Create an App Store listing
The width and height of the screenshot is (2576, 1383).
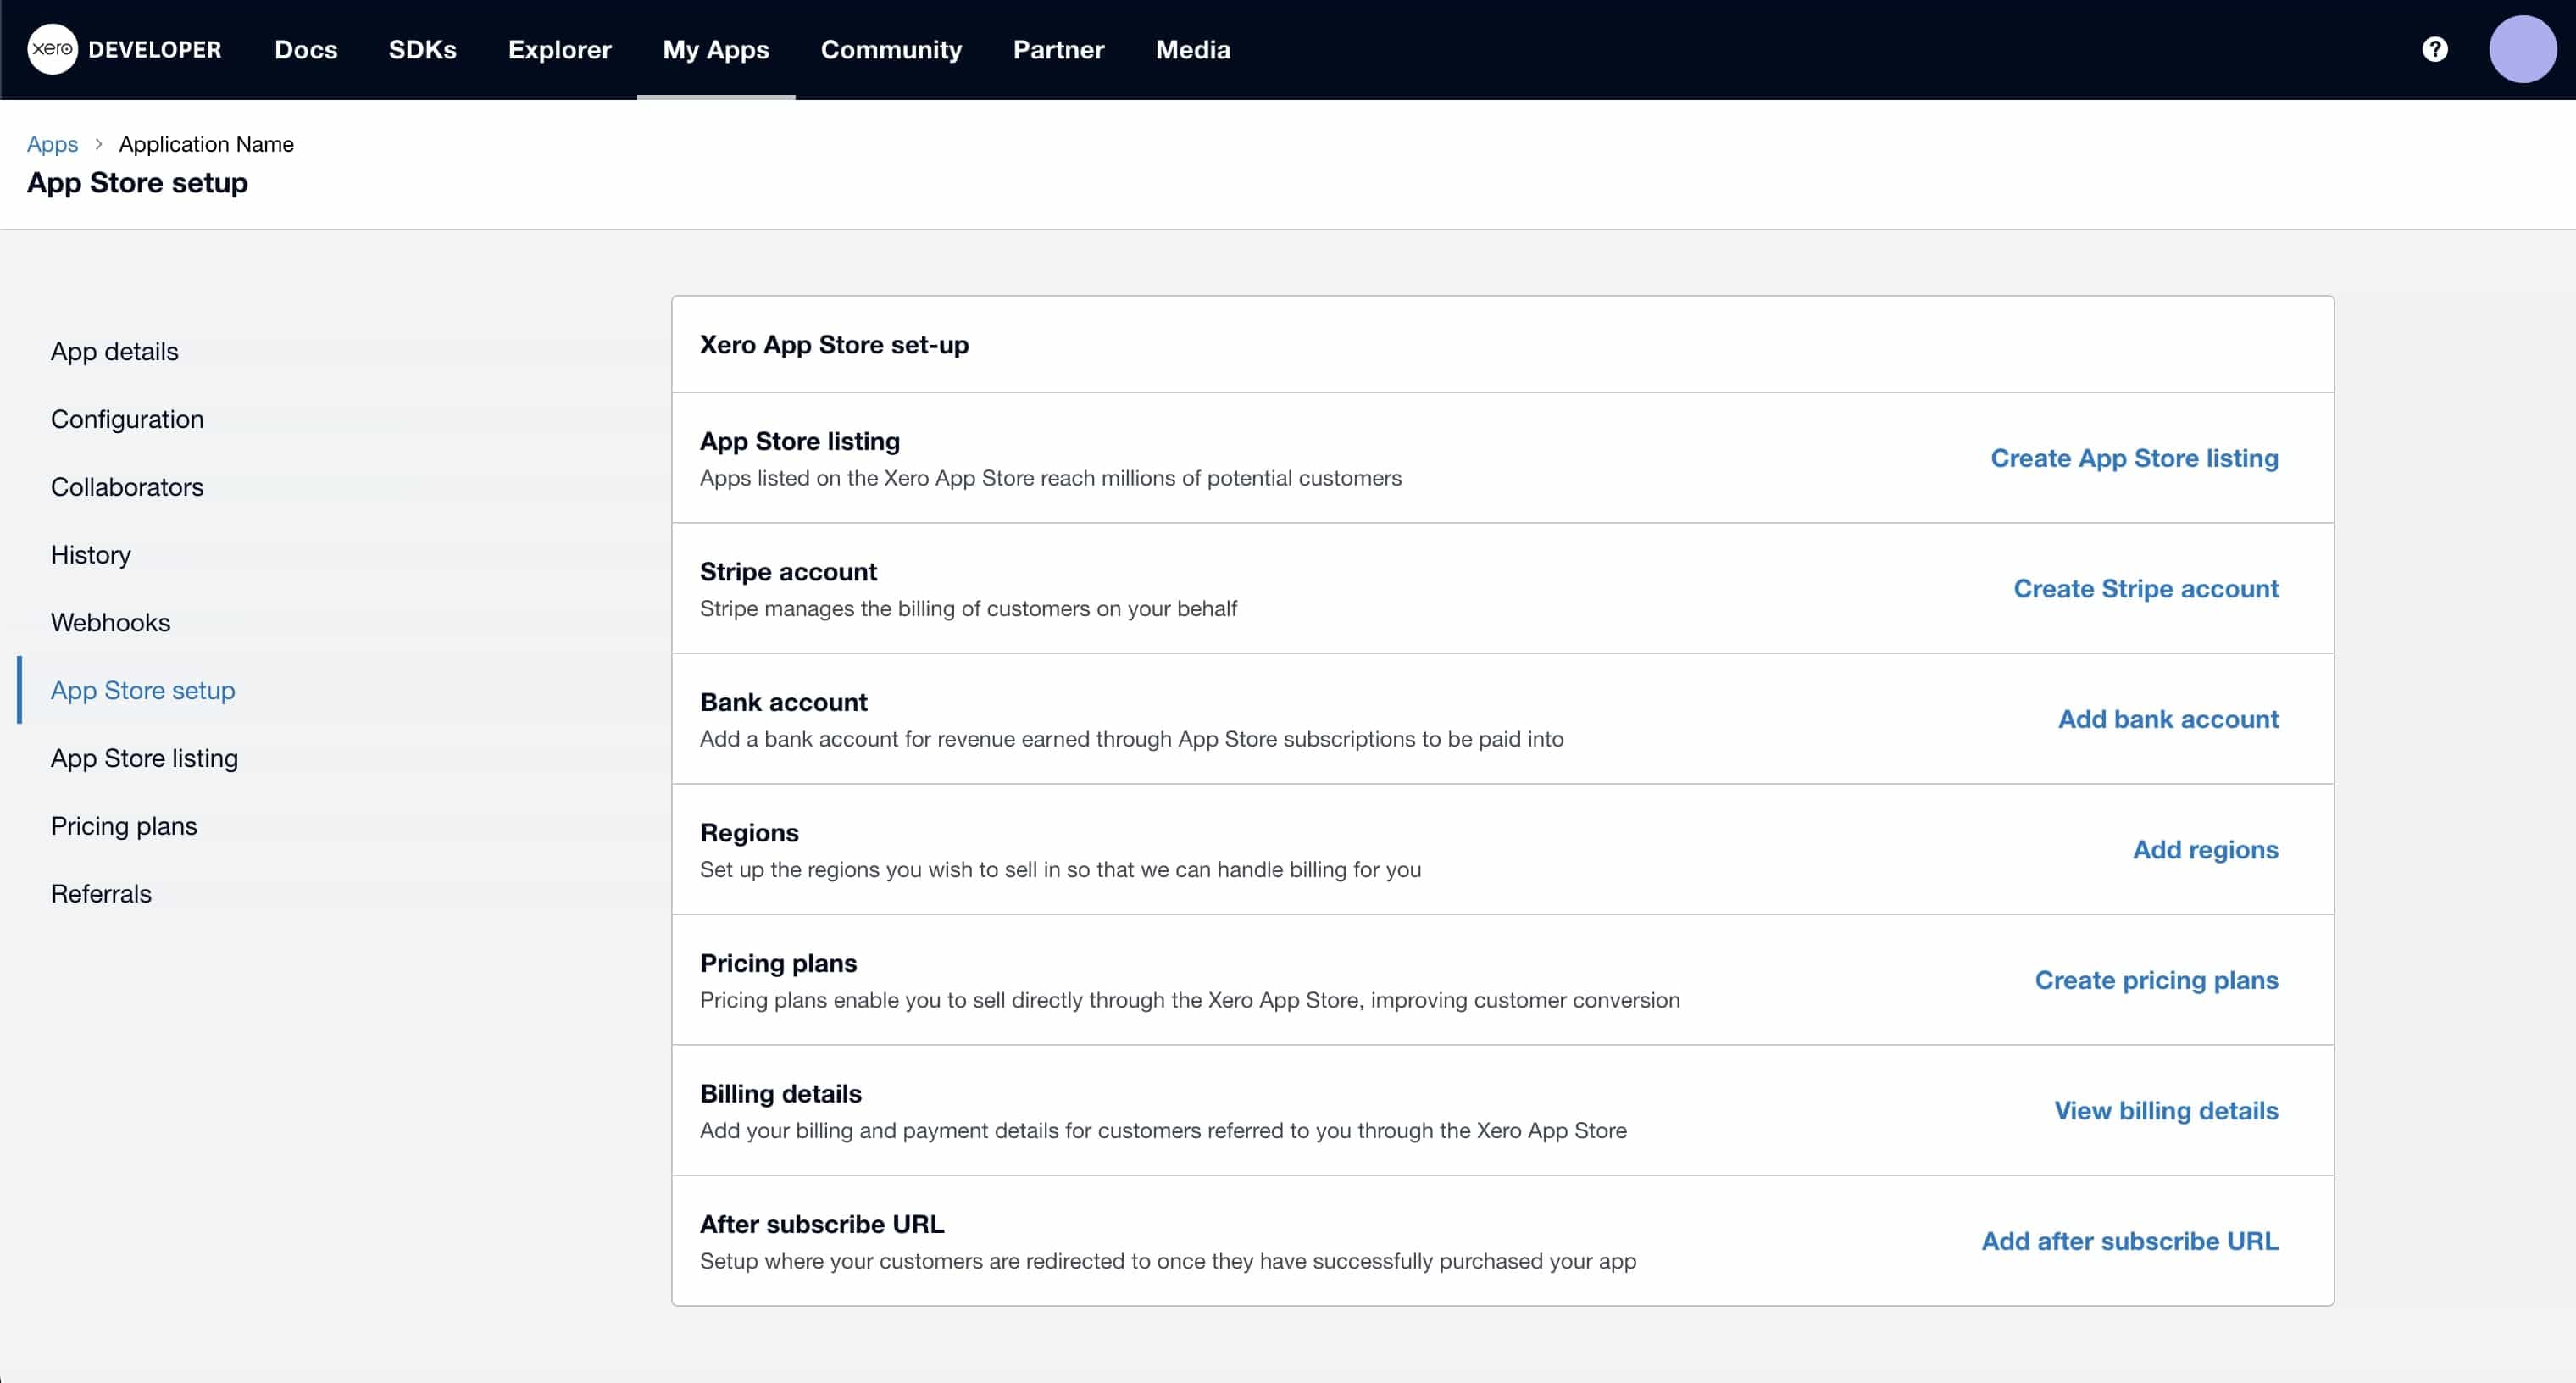2133,458
